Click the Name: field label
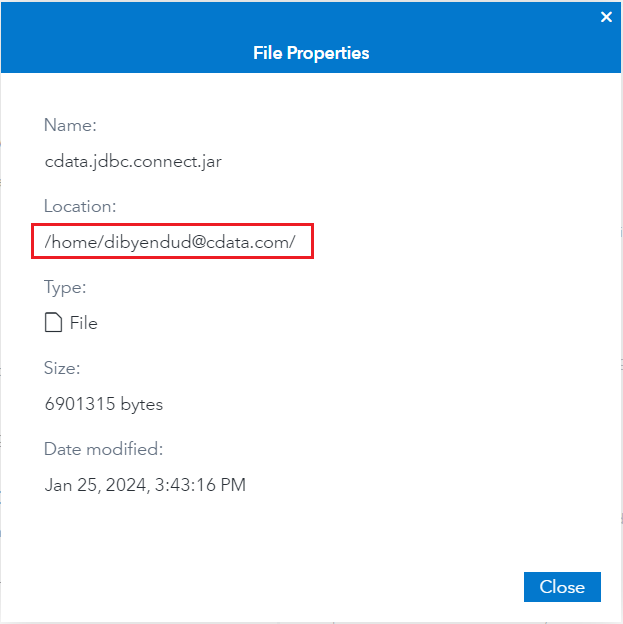623x624 pixels. [x=70, y=125]
